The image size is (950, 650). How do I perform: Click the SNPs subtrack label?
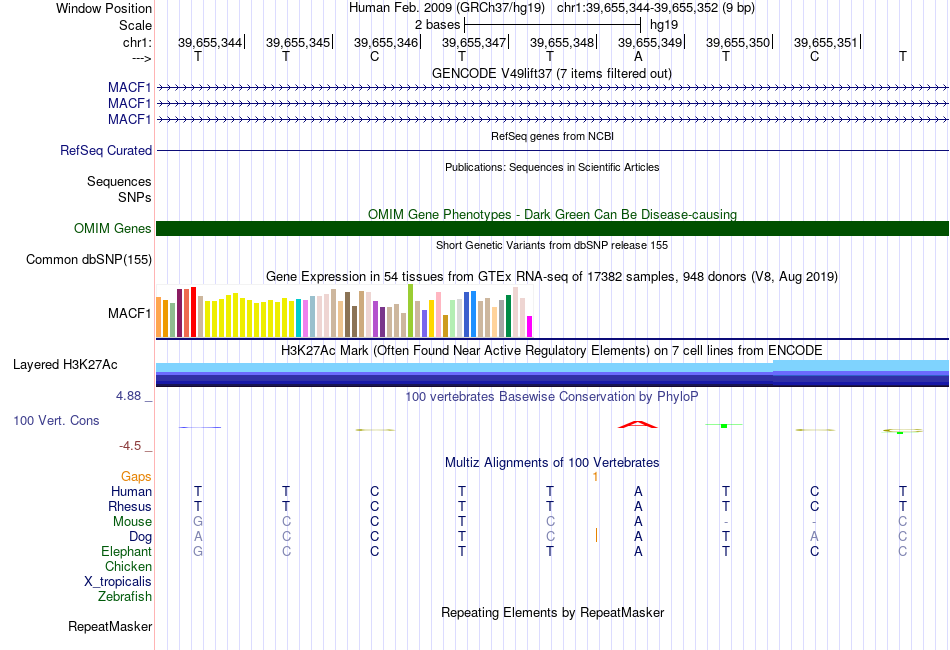coord(135,197)
